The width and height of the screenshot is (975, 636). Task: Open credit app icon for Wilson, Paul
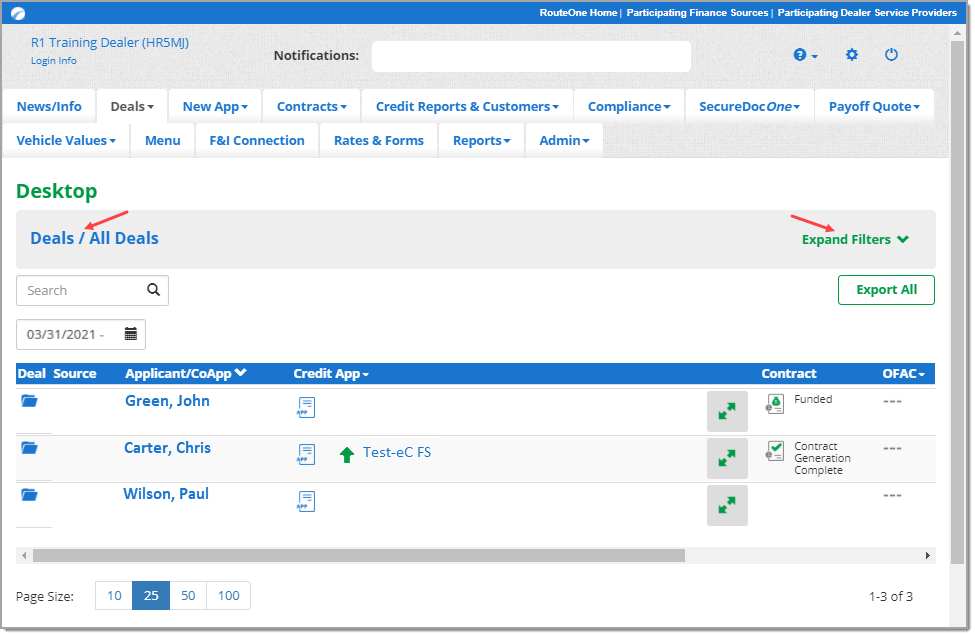point(306,501)
